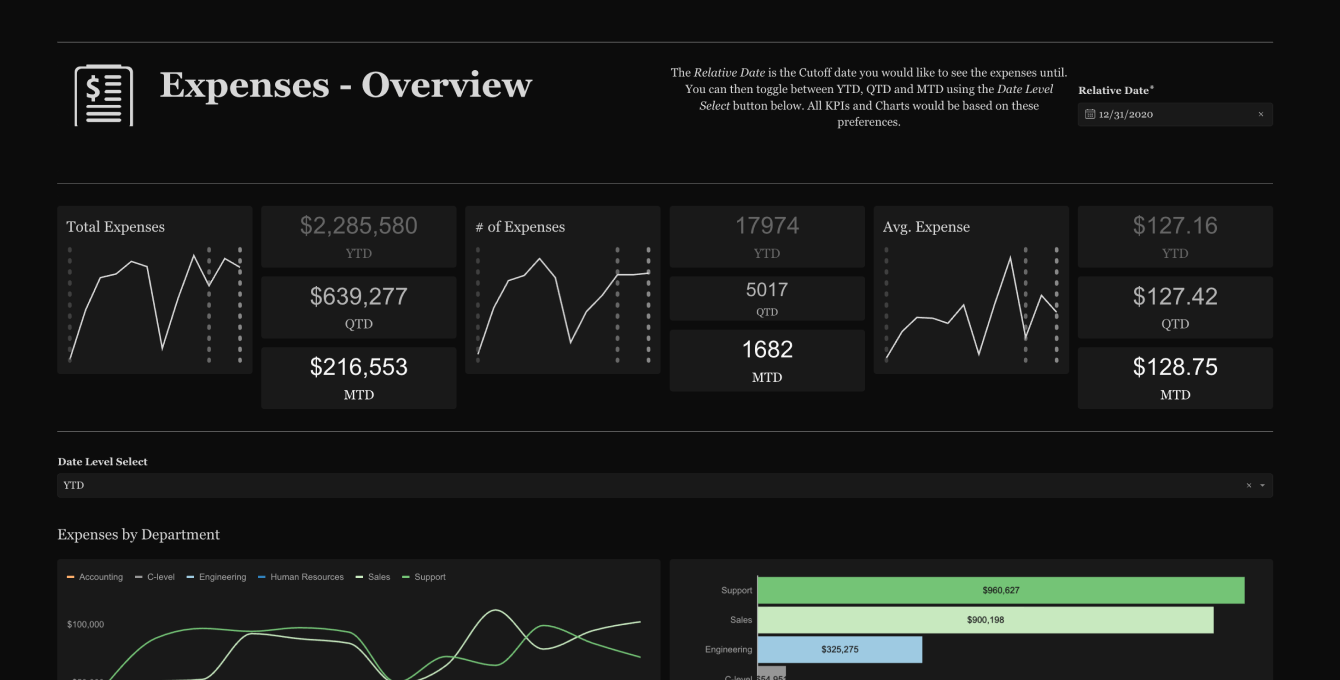
Task: Click the calendar icon in Relative Date
Action: point(1090,115)
